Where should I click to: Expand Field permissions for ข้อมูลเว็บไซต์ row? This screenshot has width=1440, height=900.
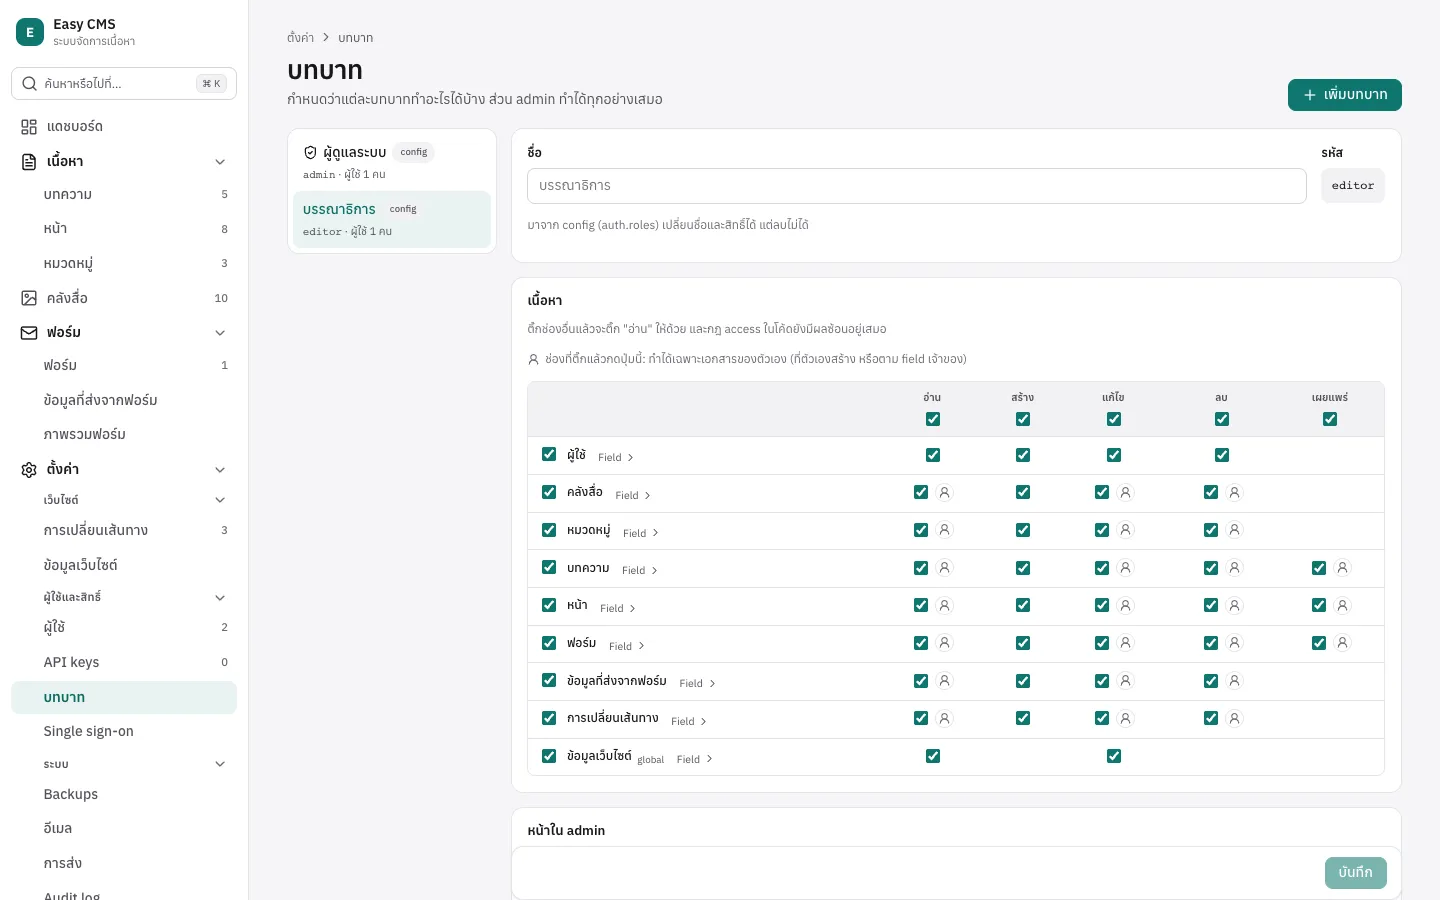[695, 759]
